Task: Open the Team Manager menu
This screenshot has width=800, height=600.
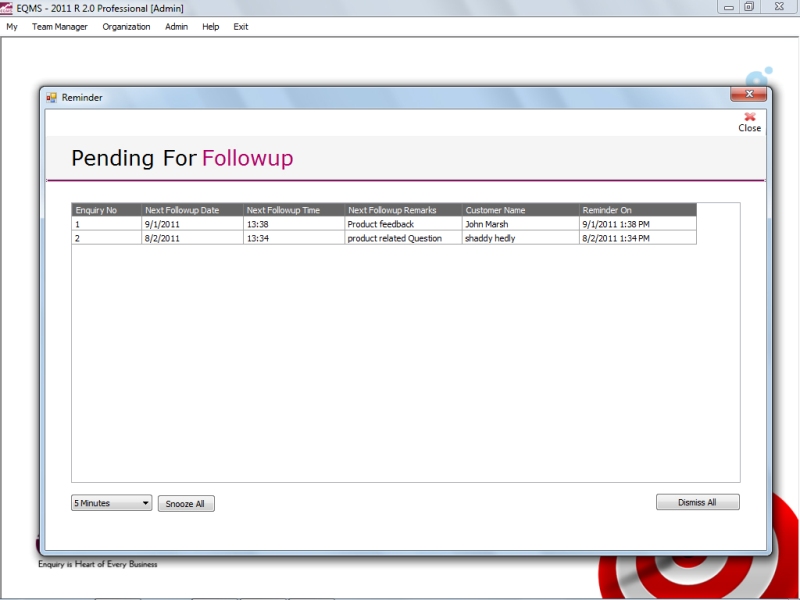Action: tap(59, 27)
